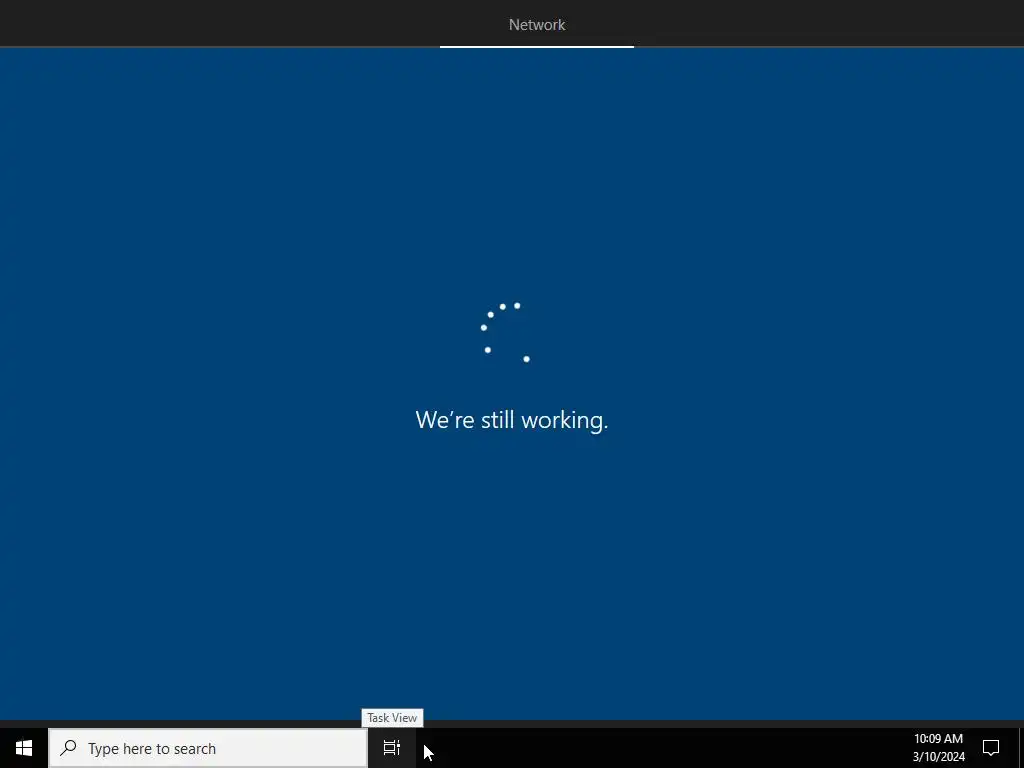This screenshot has height=768, width=1024.
Task: Click the Type here to search box
Action: coord(208,748)
